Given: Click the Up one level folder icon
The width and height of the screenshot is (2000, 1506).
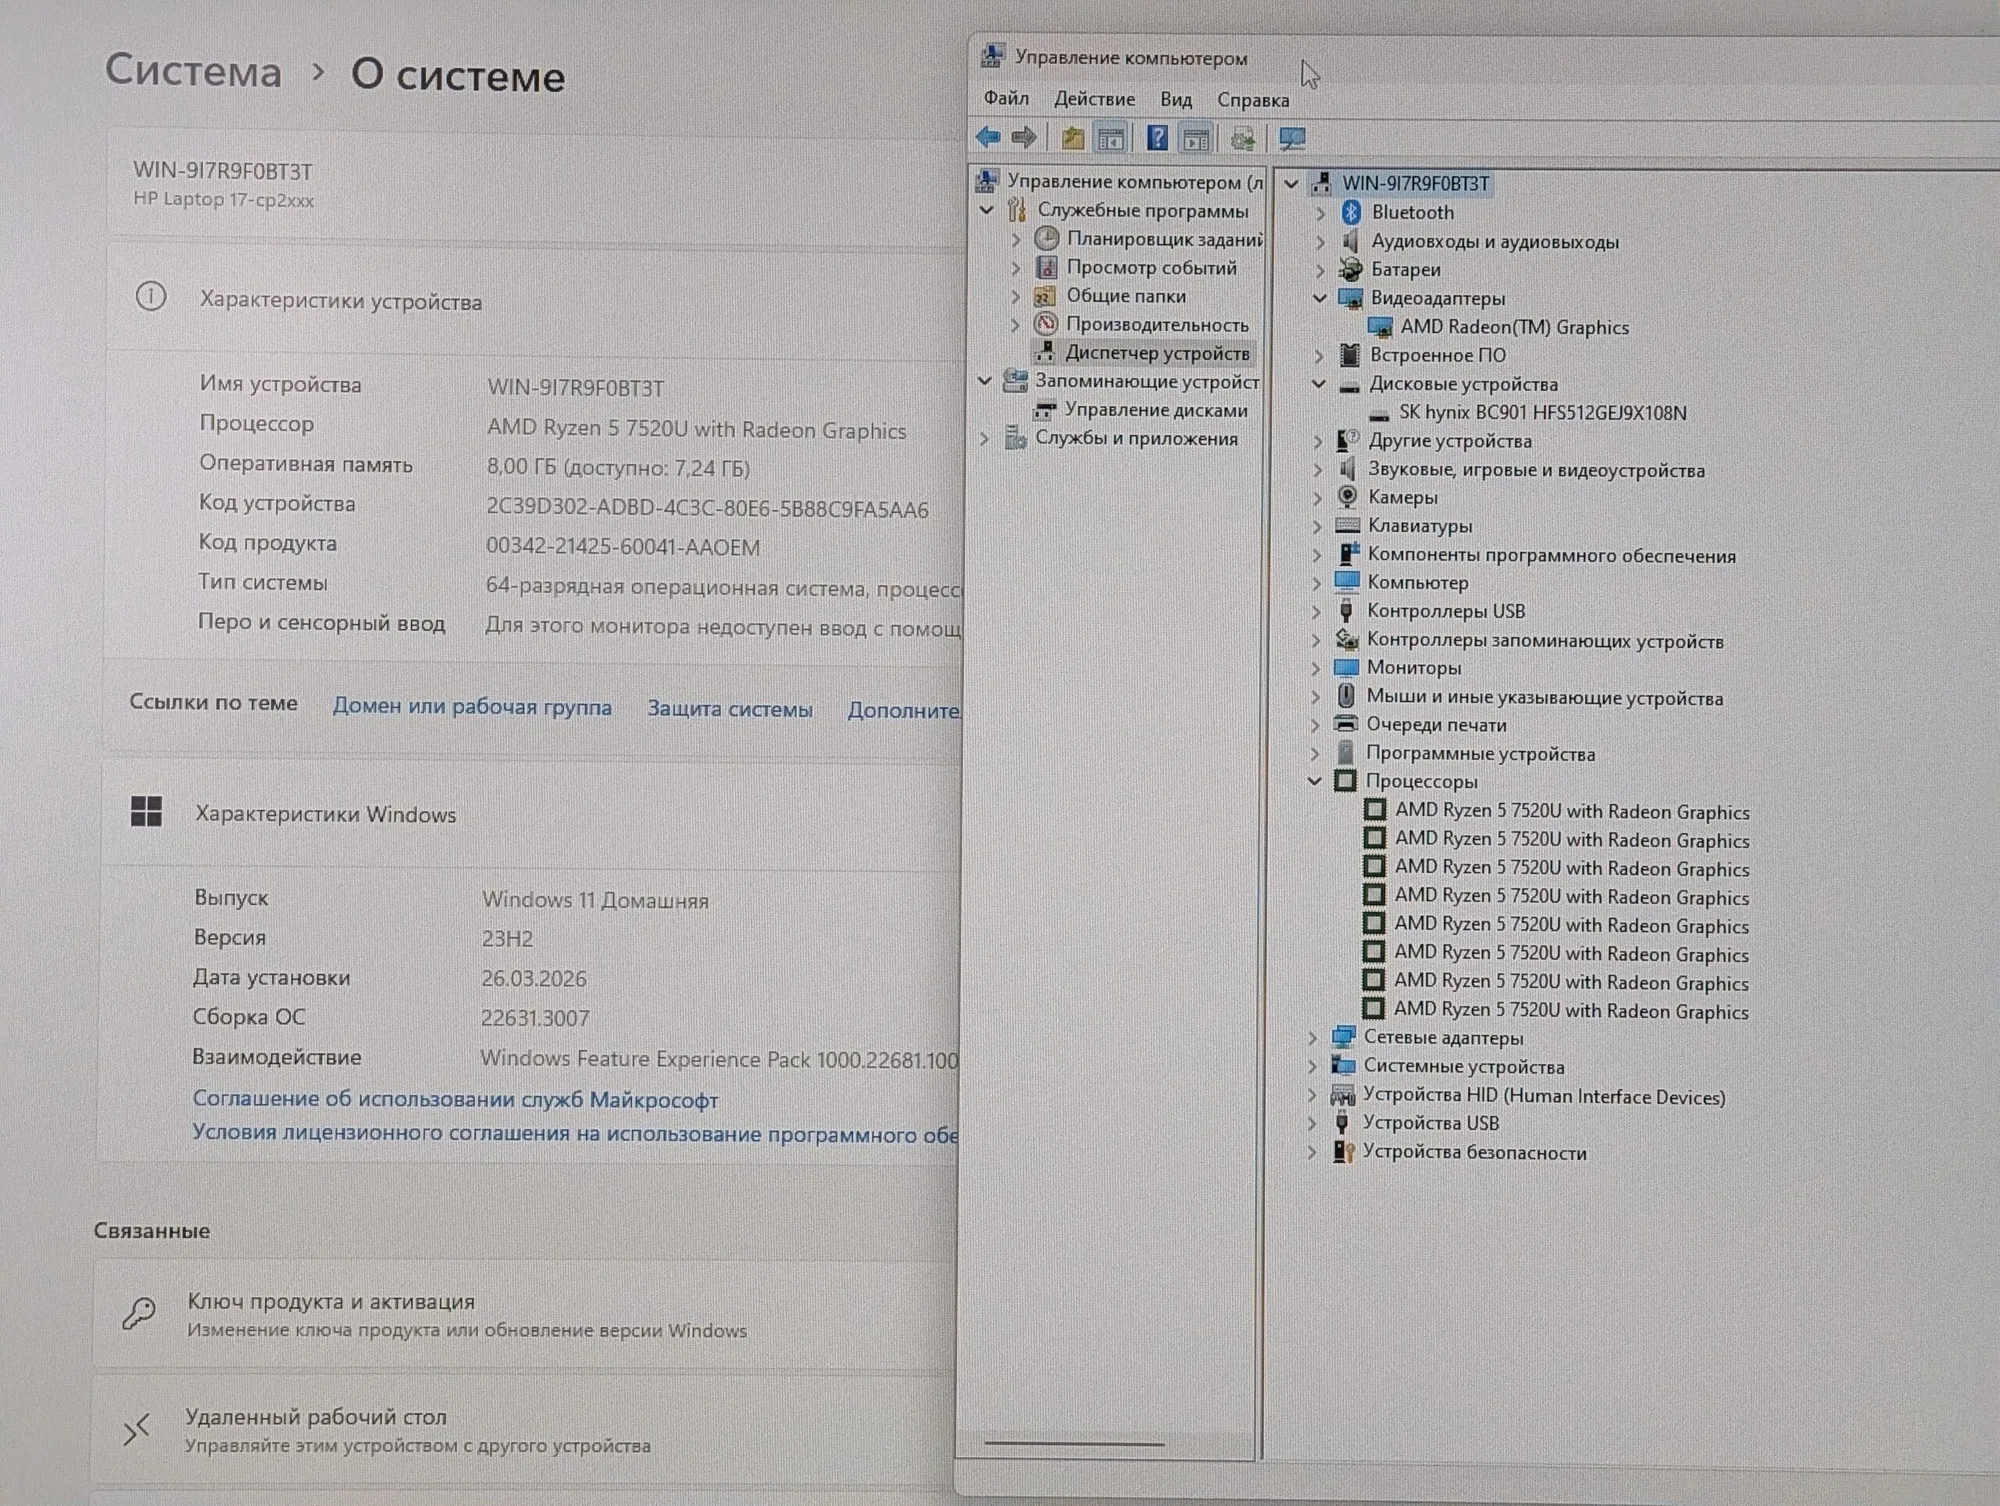Looking at the screenshot, I should (x=1073, y=138).
